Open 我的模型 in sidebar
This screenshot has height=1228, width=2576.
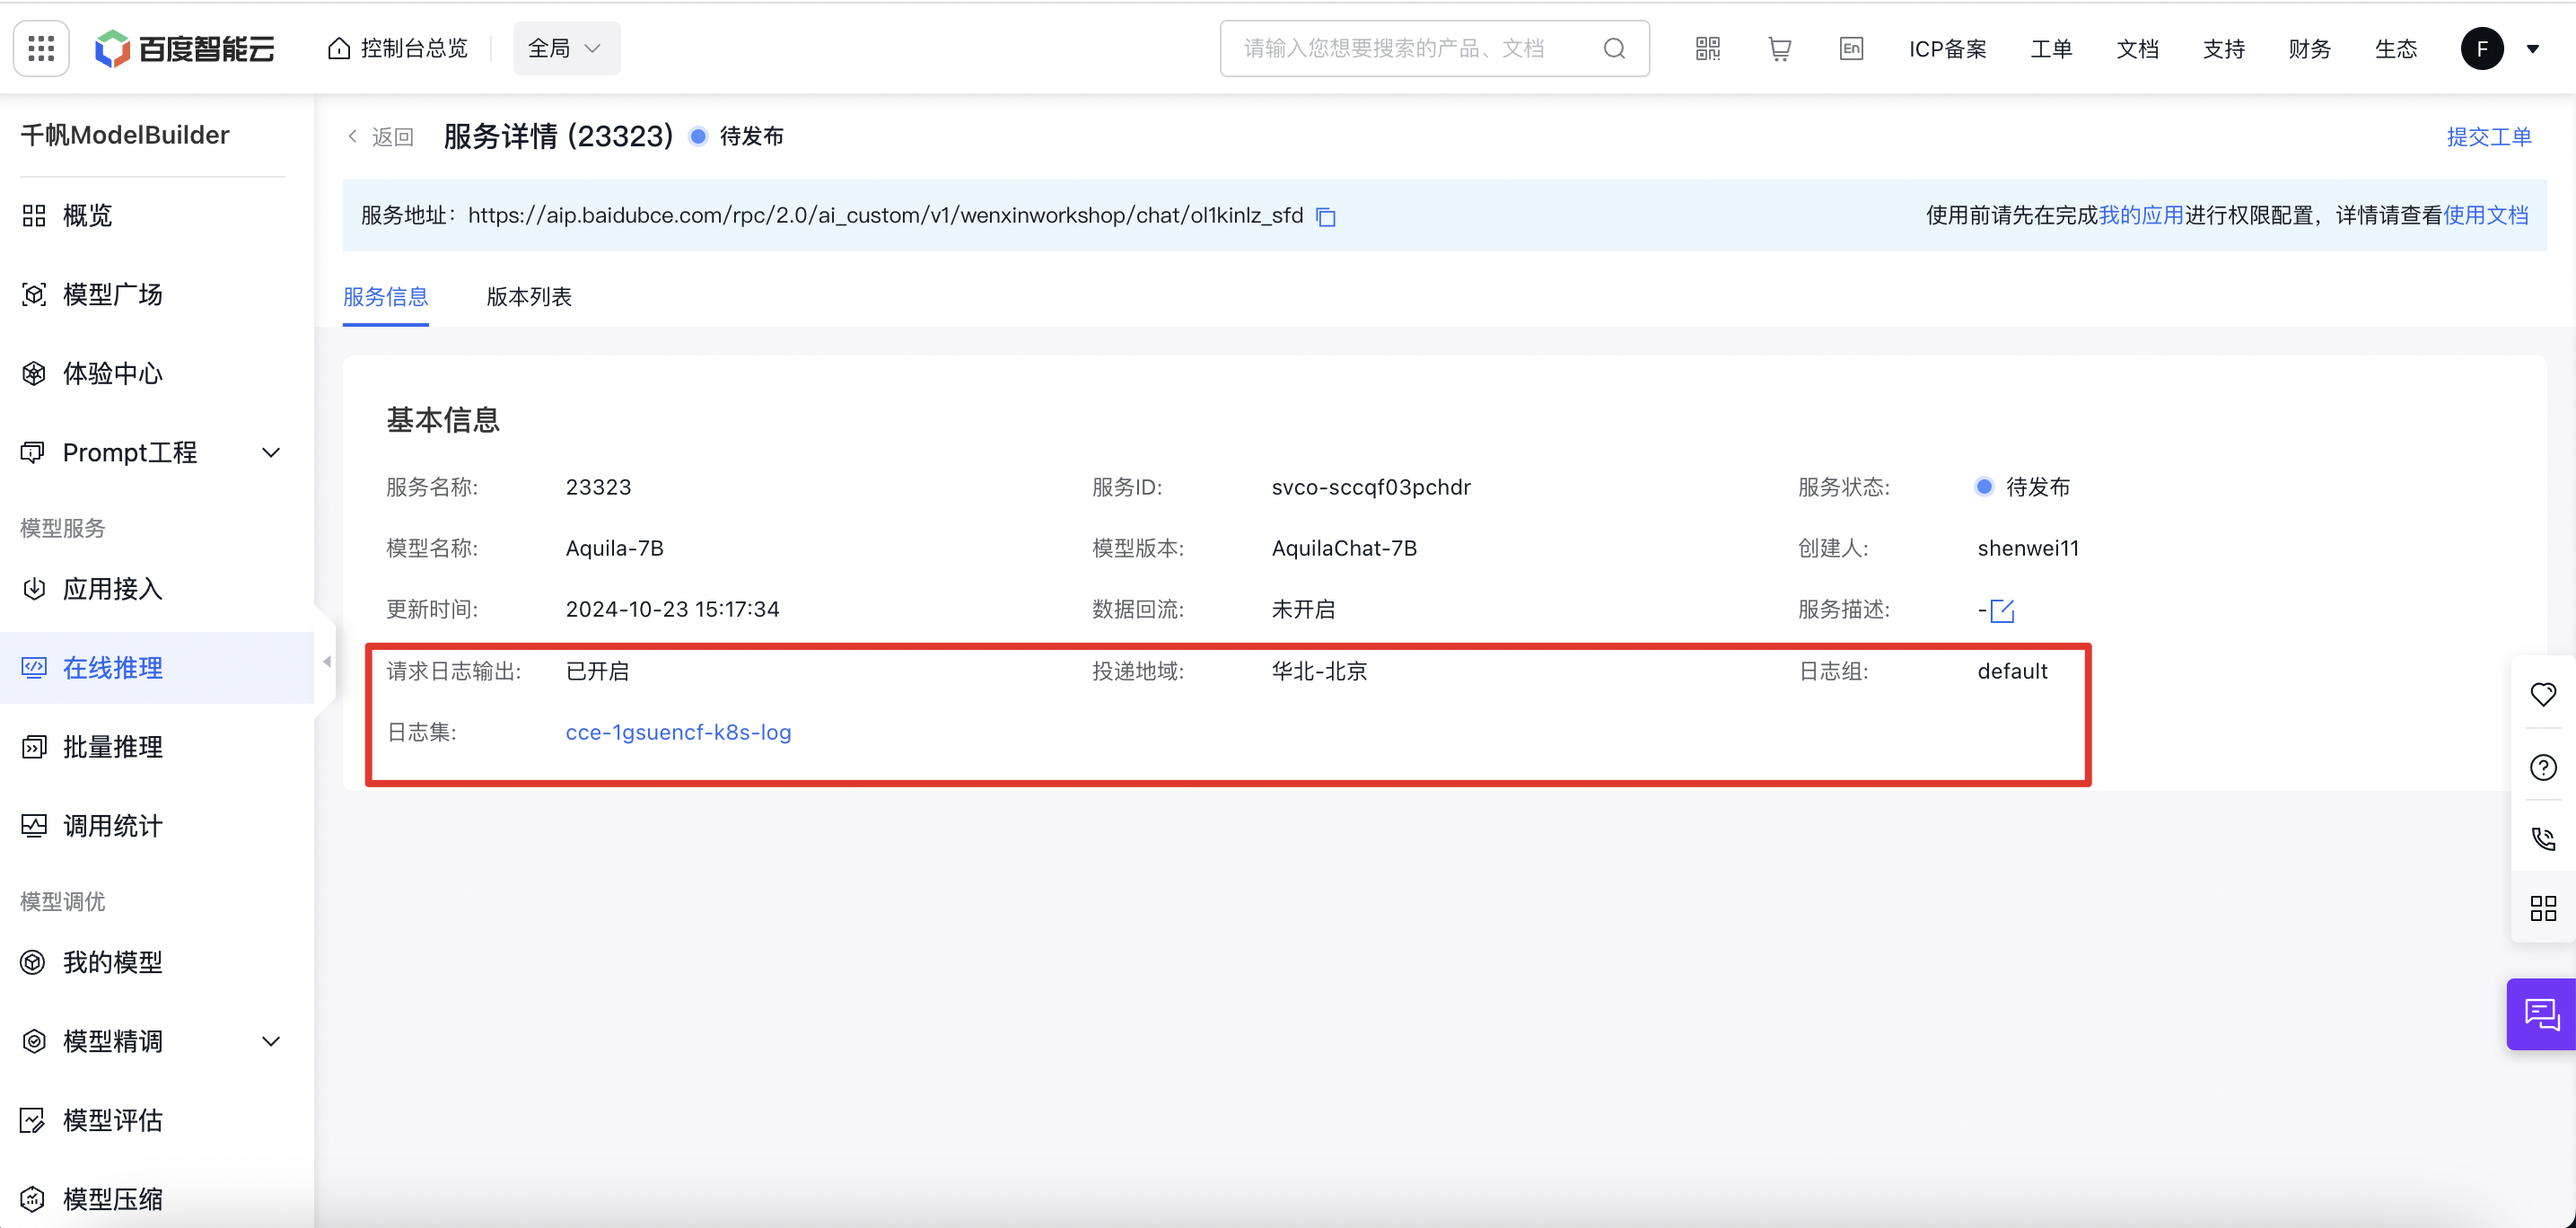tap(157, 961)
